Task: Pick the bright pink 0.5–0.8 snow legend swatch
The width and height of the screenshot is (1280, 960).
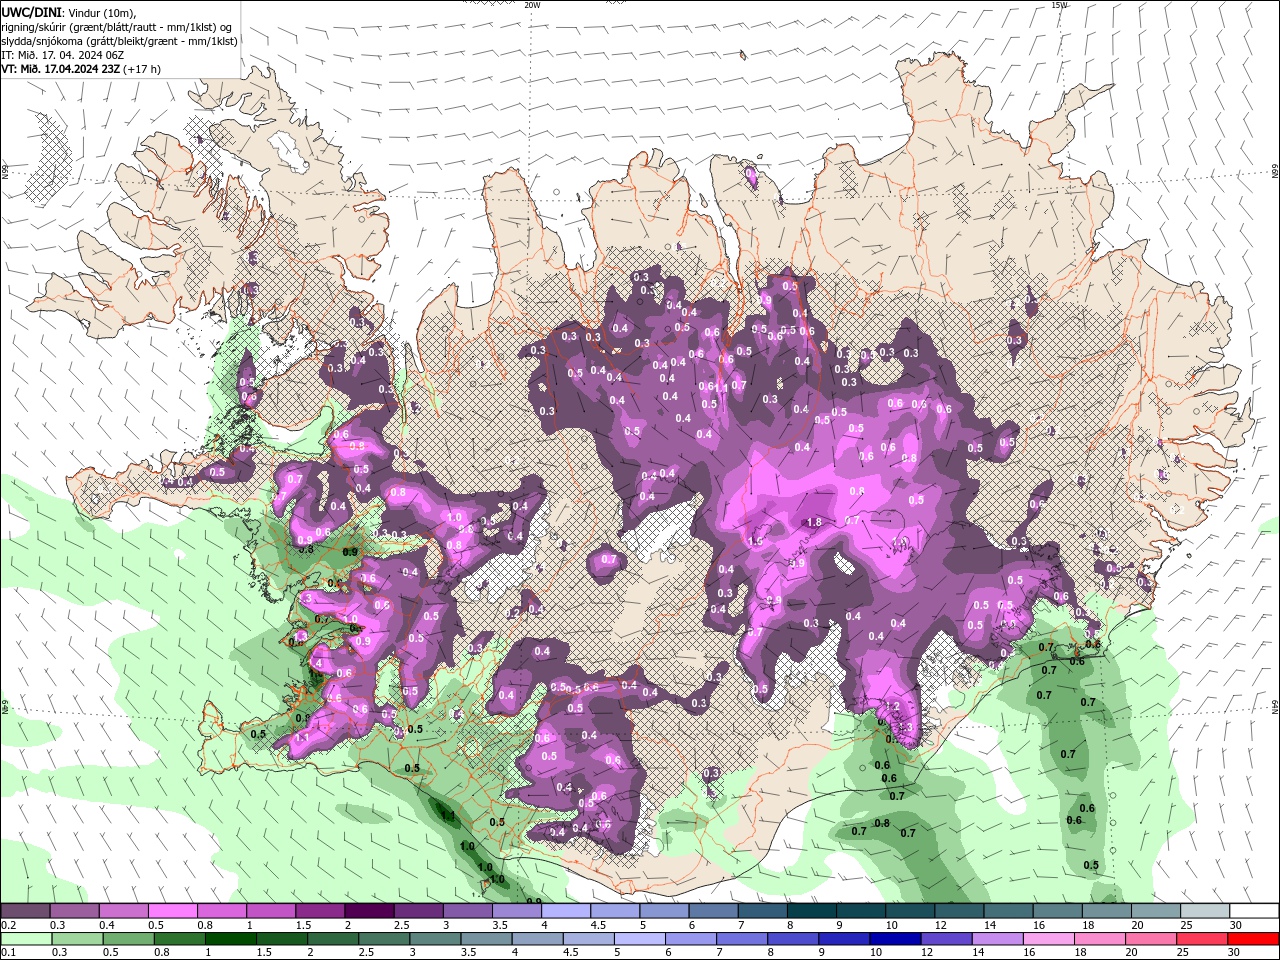Action: pos(173,911)
